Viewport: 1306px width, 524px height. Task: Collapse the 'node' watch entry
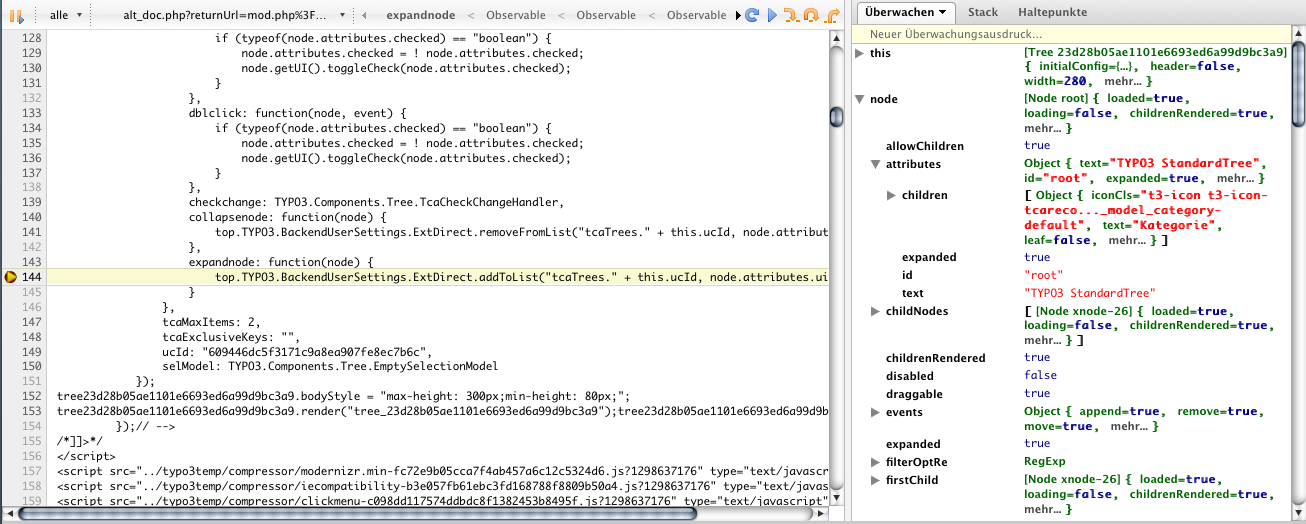pyautogui.click(x=859, y=99)
